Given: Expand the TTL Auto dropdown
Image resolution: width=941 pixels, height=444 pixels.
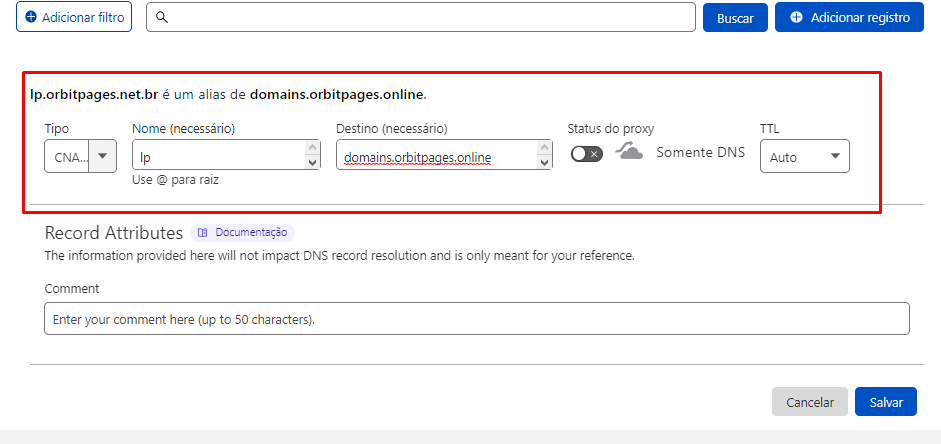Looking at the screenshot, I should [x=804, y=156].
